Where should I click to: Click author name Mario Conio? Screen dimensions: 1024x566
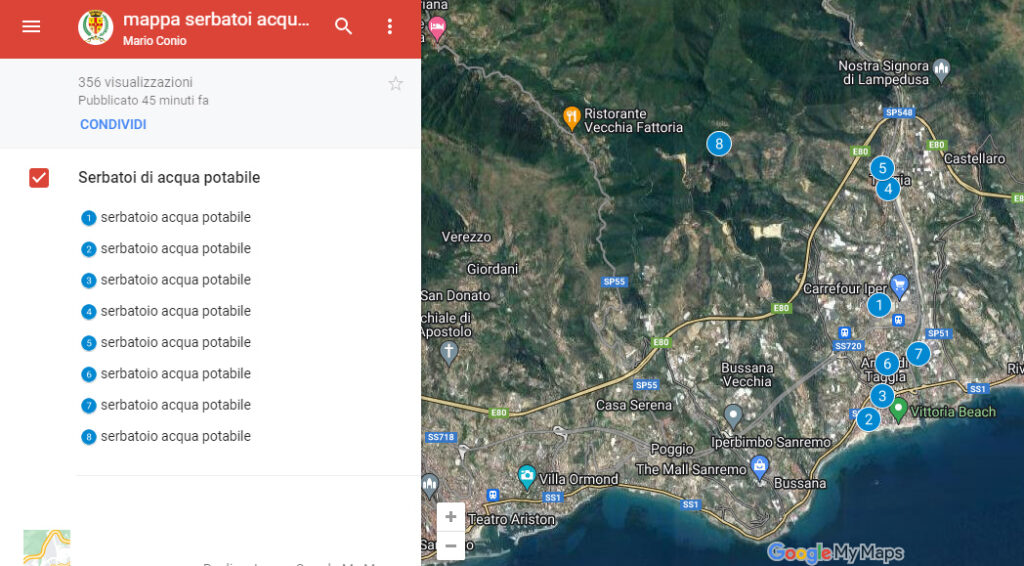click(x=155, y=40)
